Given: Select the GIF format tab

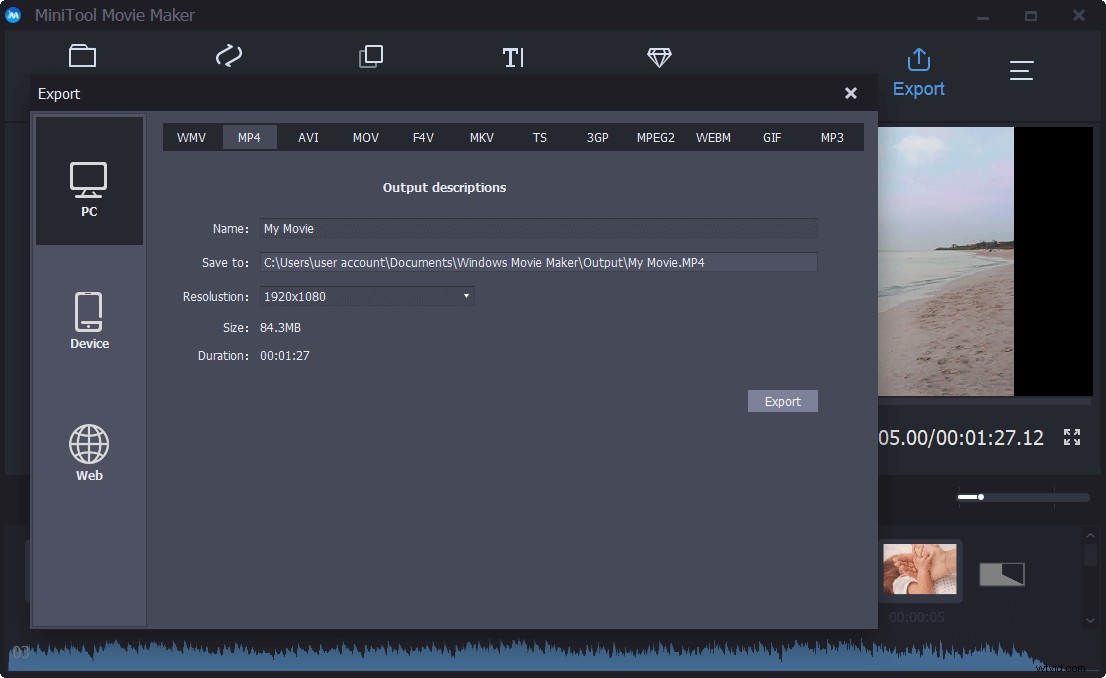Looking at the screenshot, I should [771, 137].
